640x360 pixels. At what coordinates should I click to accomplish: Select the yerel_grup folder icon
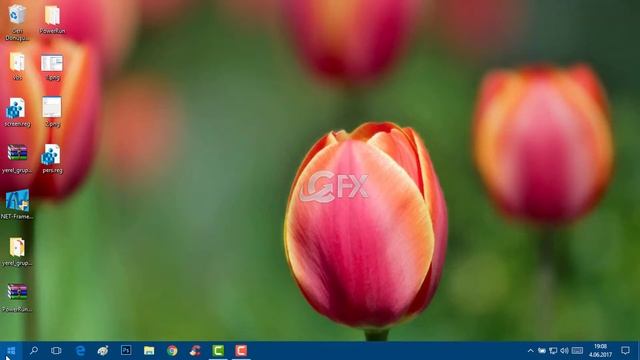click(17, 252)
